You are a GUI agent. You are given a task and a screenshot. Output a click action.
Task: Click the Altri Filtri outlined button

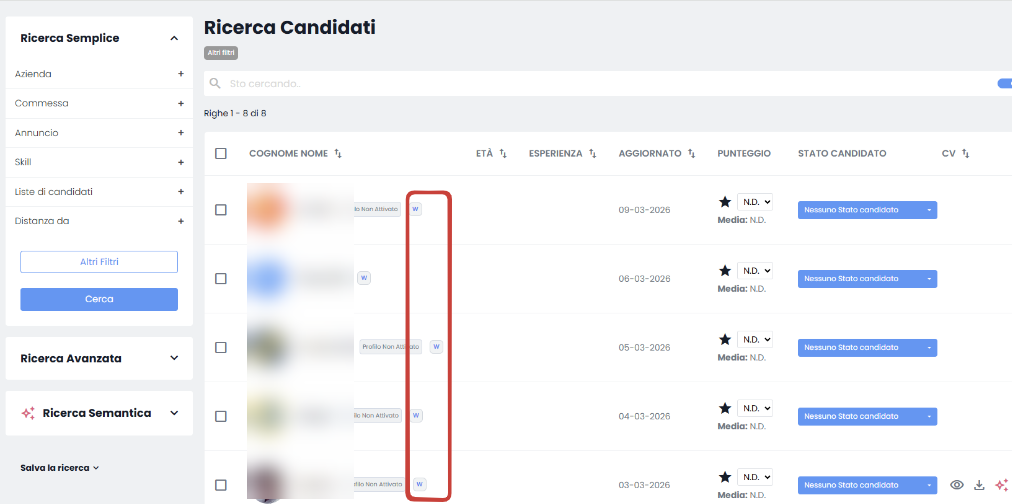tap(99, 262)
